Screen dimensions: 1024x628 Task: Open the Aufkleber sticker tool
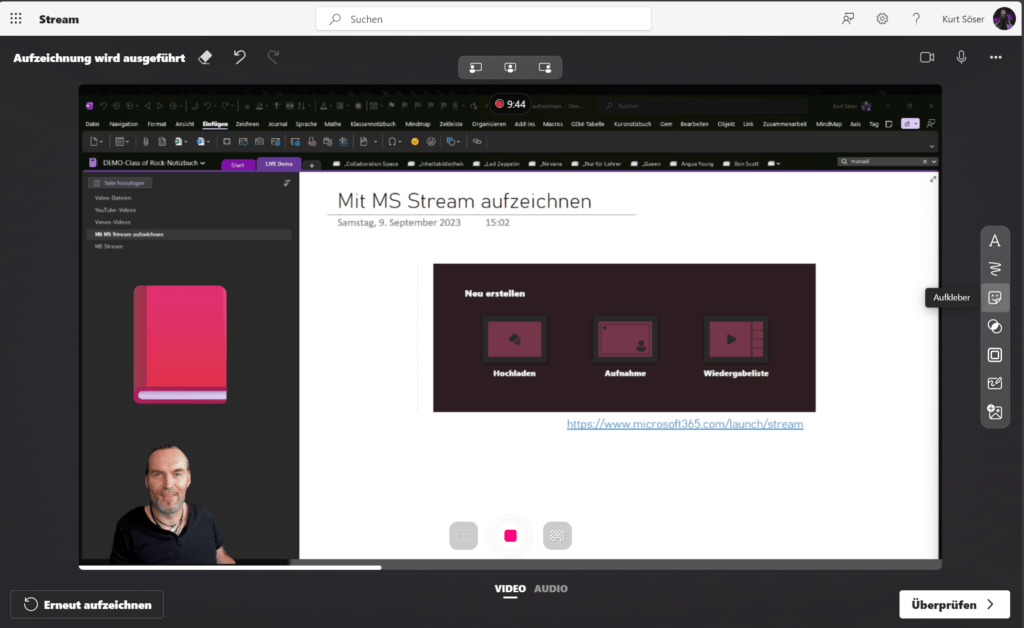click(995, 298)
